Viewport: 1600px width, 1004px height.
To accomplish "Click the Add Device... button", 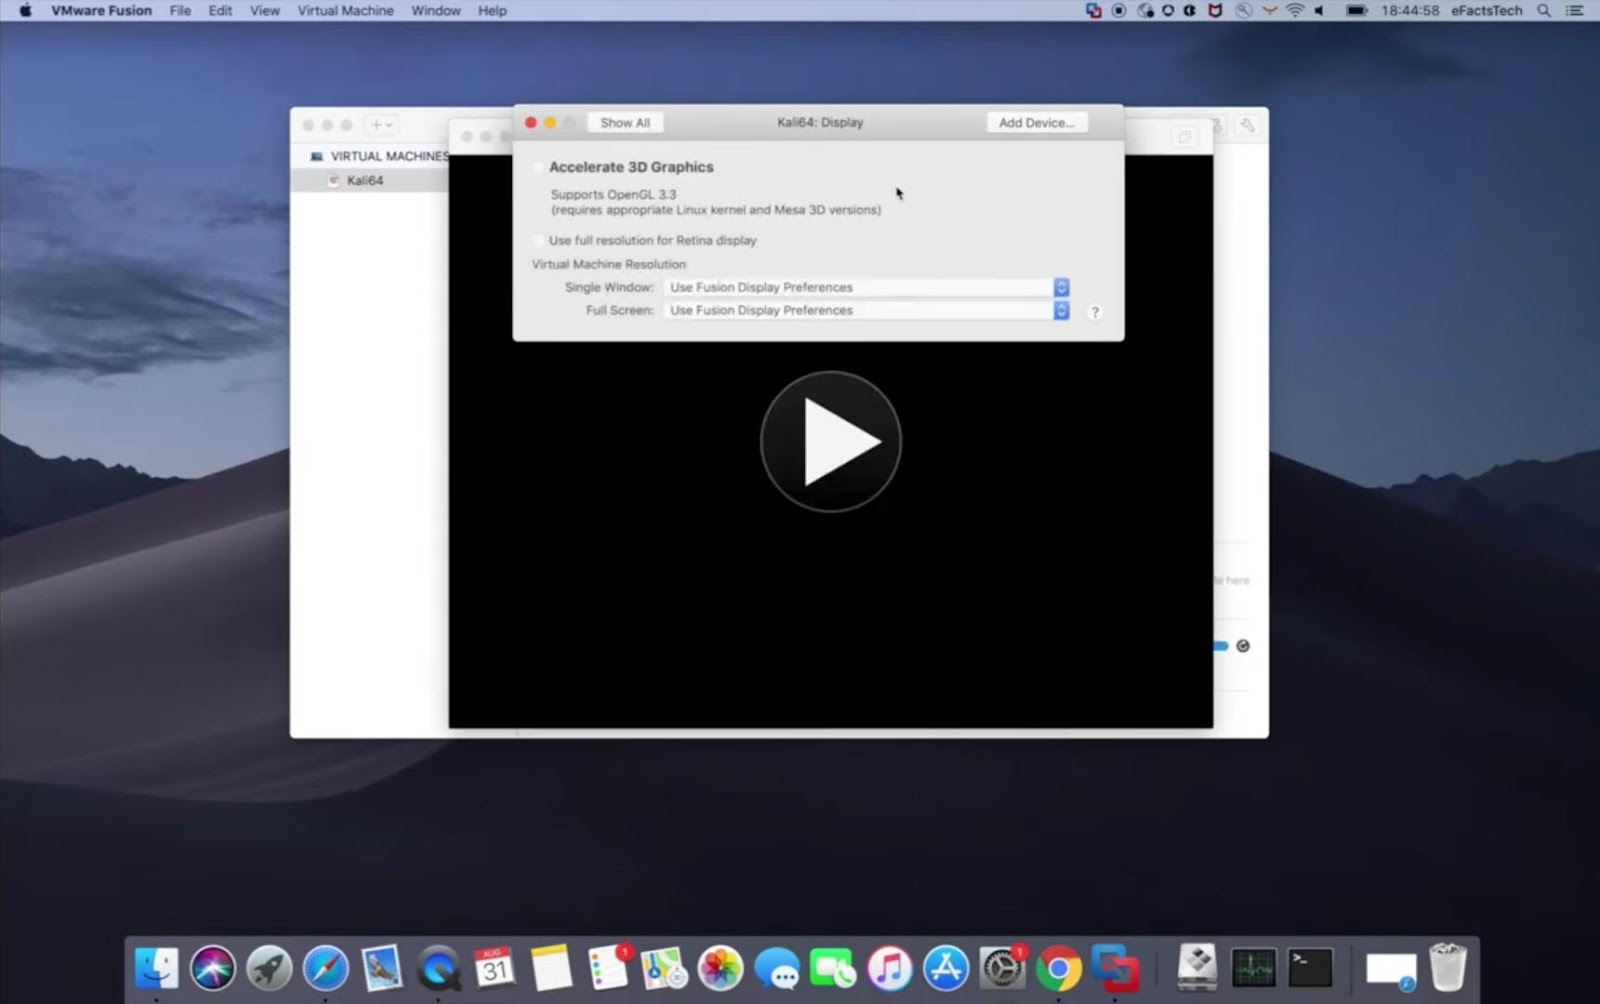I will (x=1037, y=122).
